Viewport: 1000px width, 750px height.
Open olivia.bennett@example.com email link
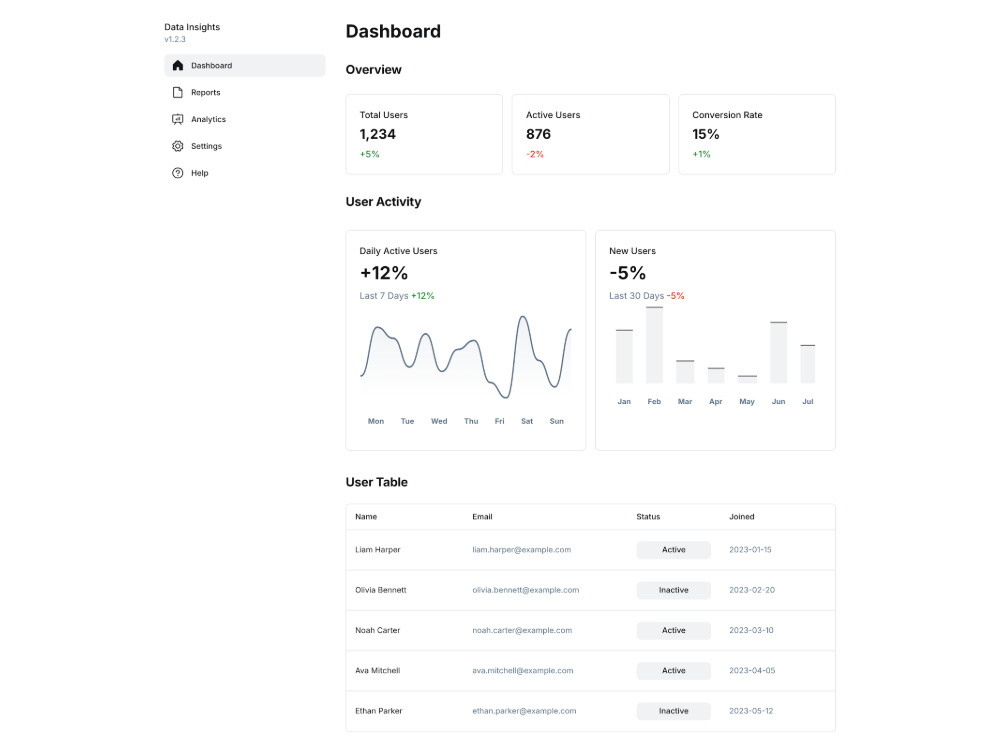(x=526, y=591)
